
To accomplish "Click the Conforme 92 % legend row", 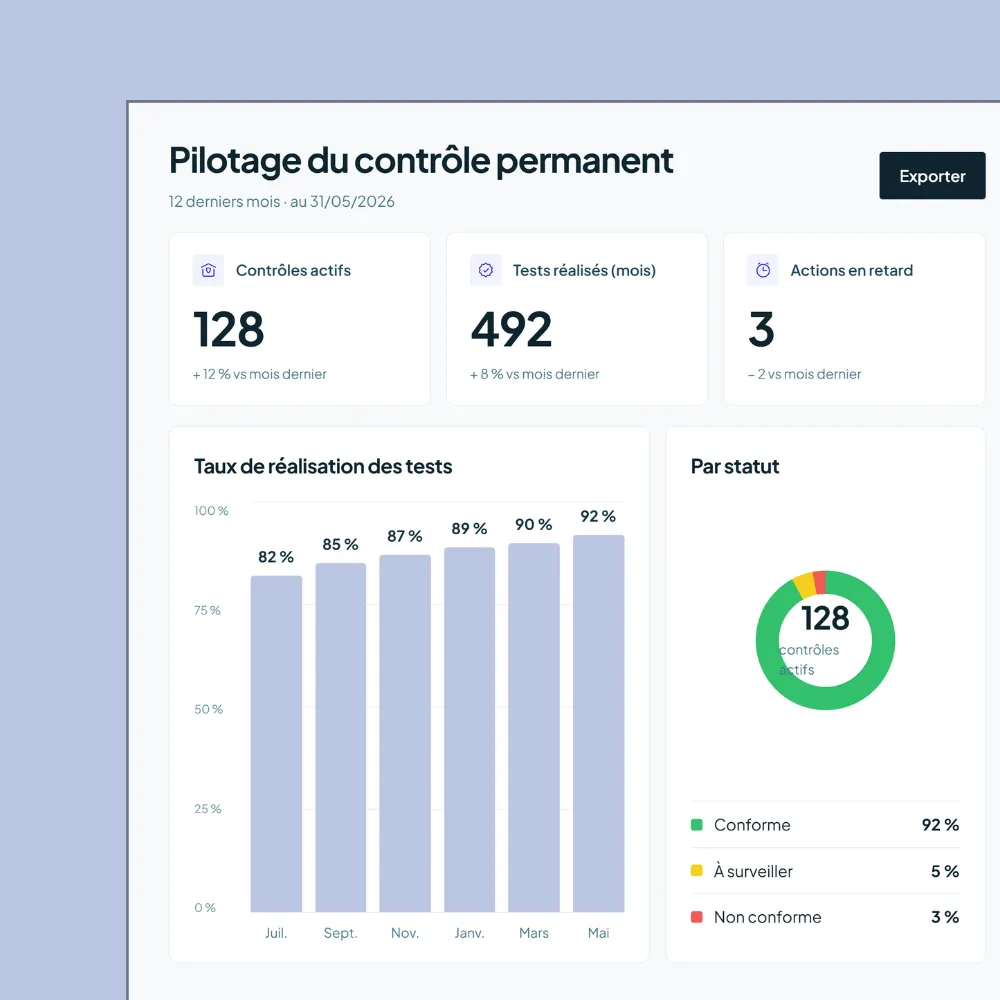I will (825, 825).
